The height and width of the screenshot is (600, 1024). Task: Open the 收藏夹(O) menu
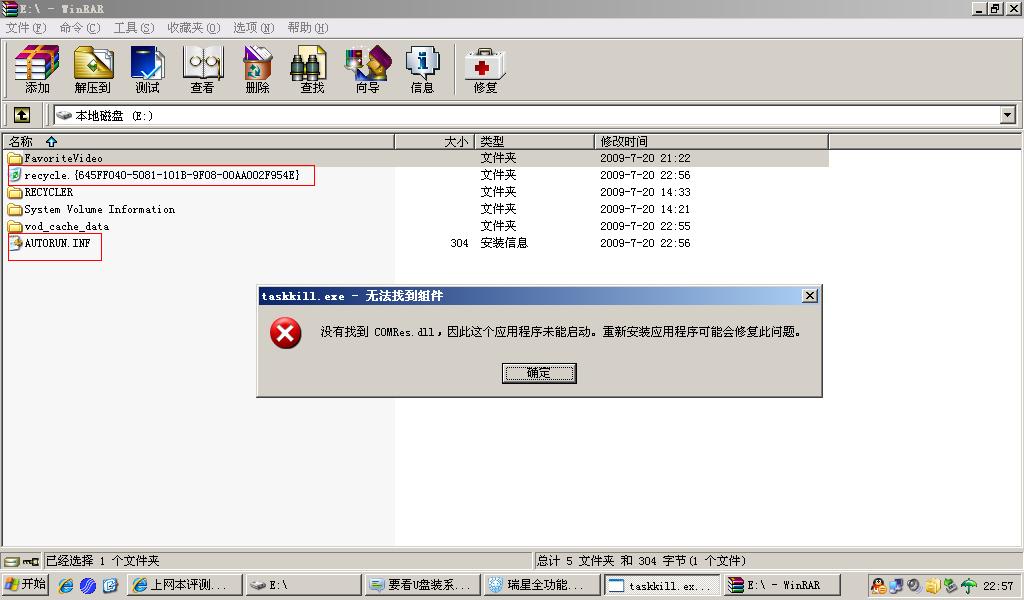click(194, 27)
